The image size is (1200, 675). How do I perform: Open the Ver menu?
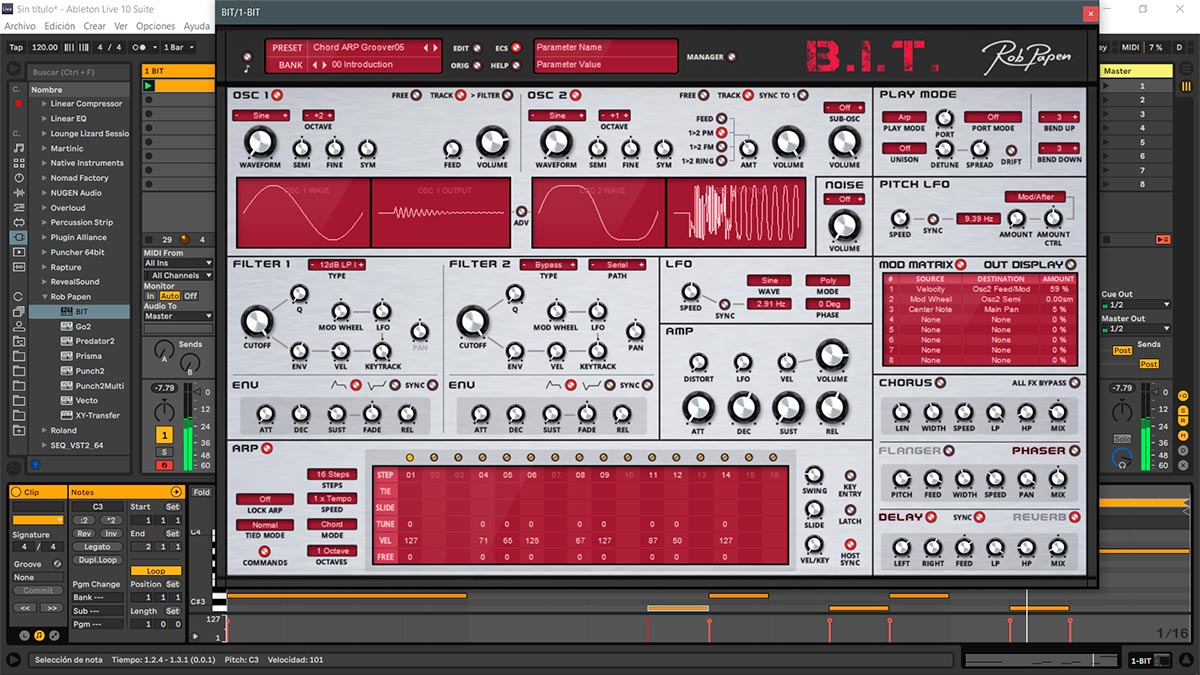(x=121, y=26)
